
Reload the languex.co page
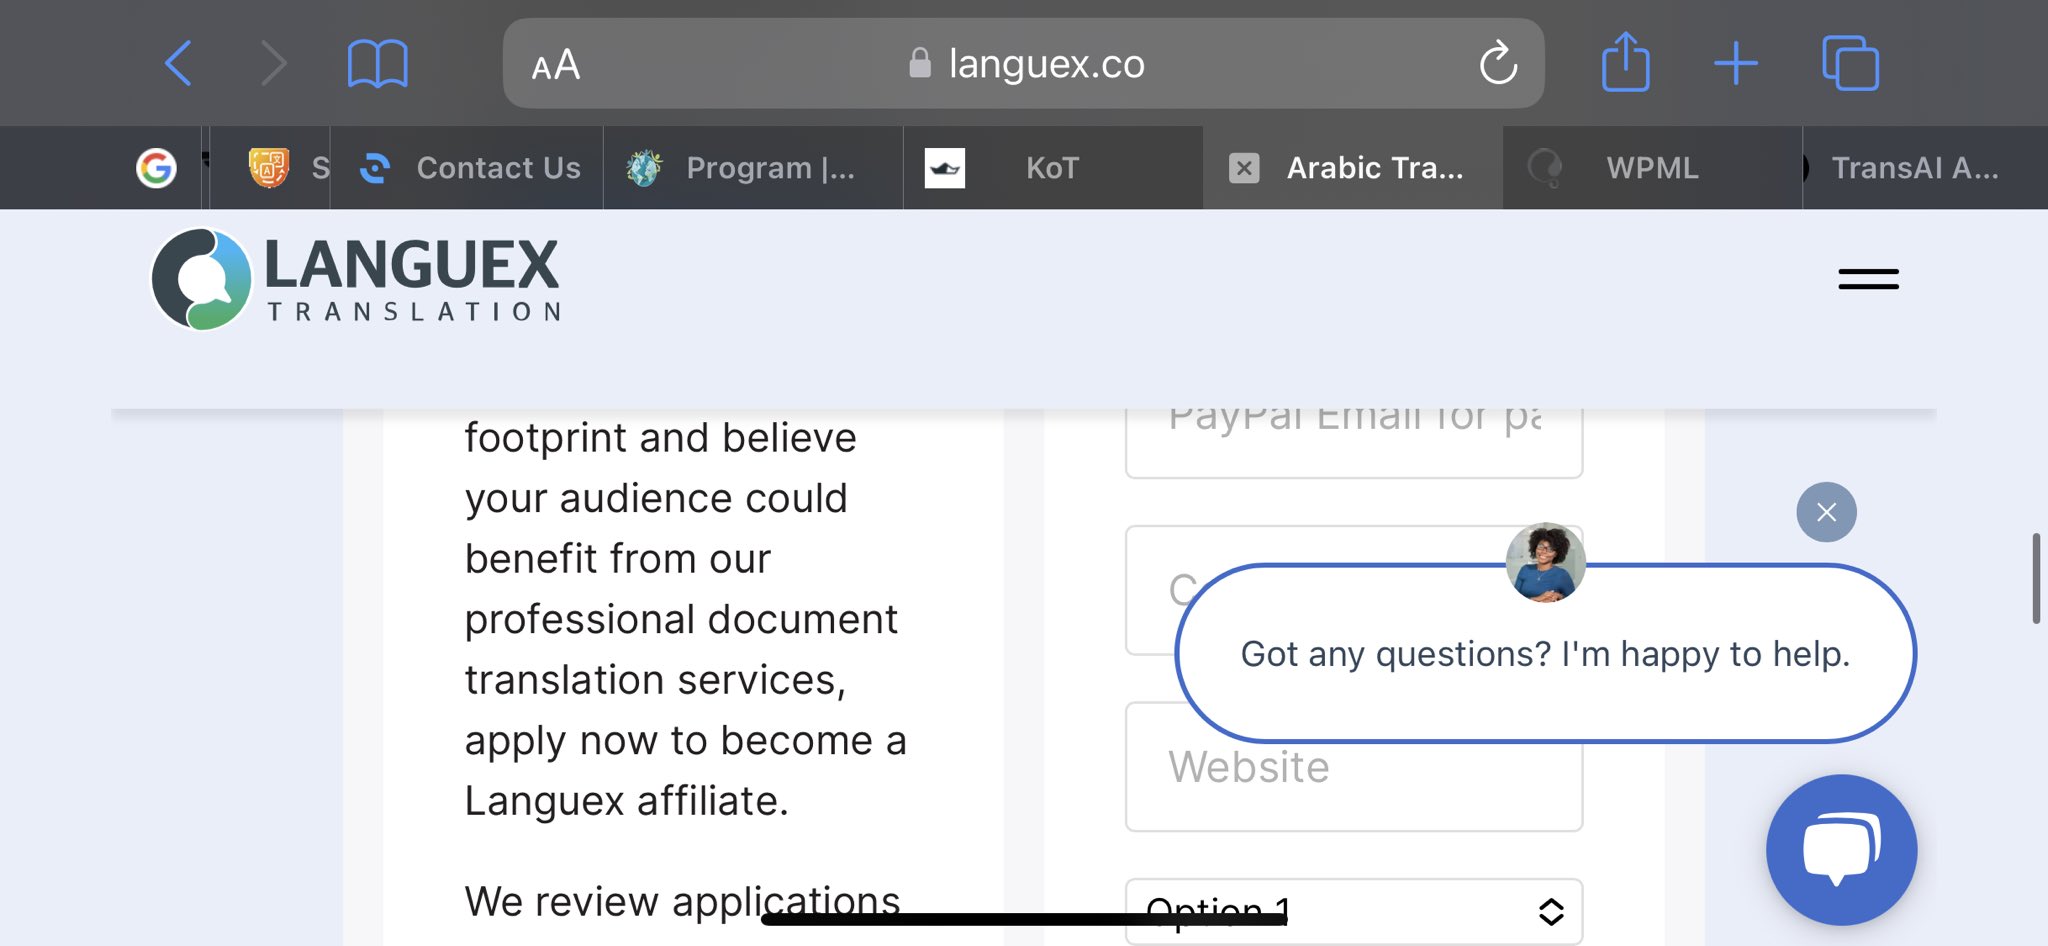(x=1498, y=63)
